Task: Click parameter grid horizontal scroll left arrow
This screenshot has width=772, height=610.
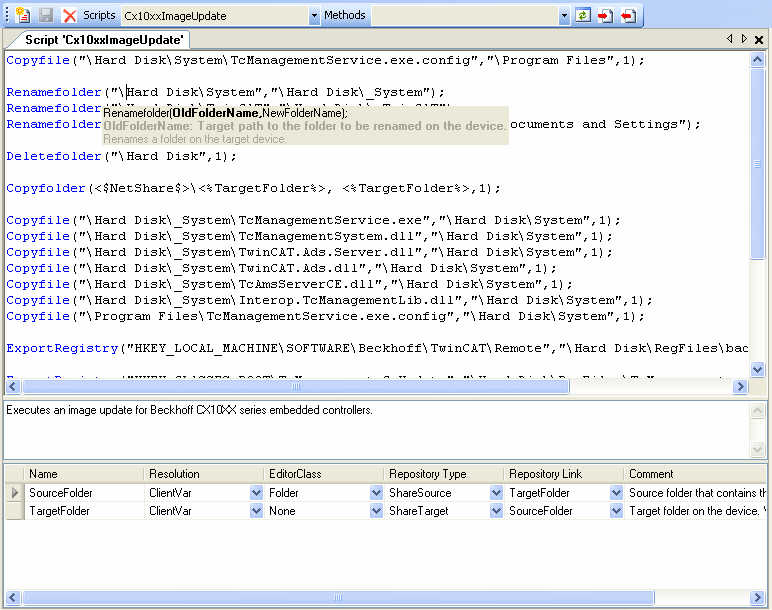Action: coord(13,598)
